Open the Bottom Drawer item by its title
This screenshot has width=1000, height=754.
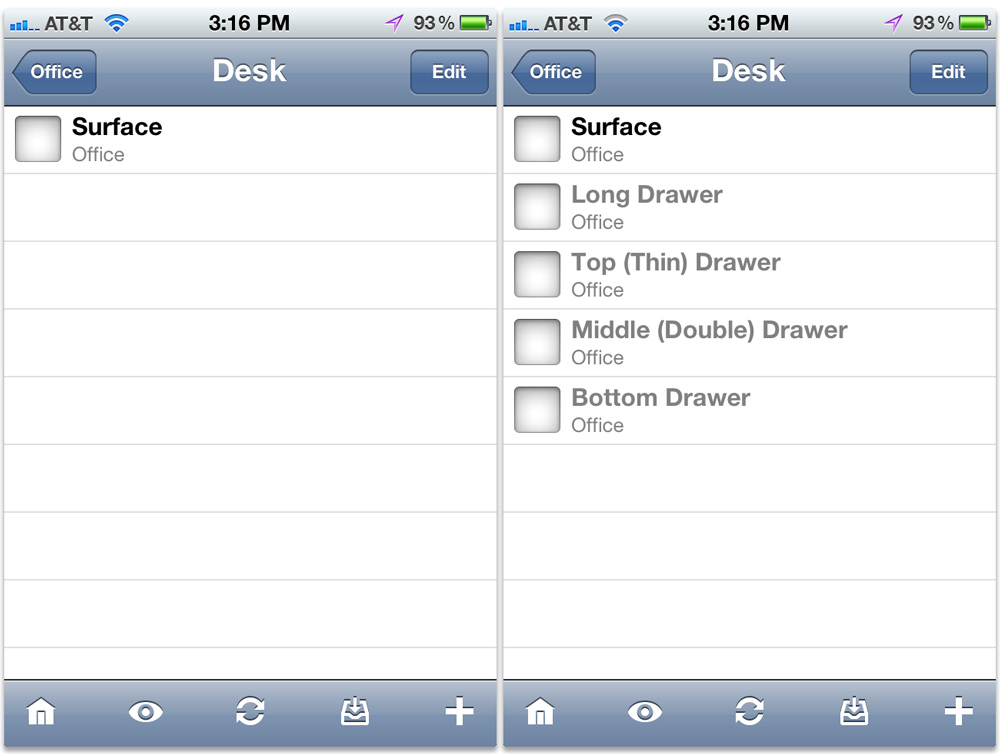point(661,398)
